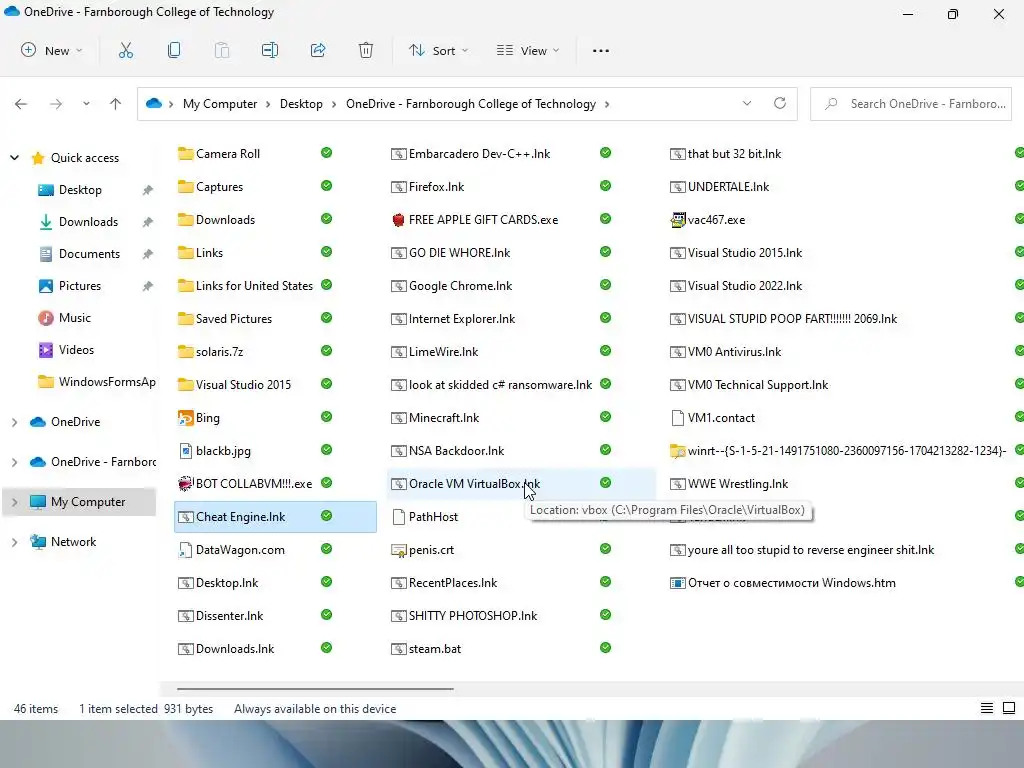
Task: Select the PathHost file
Action: coord(424,517)
